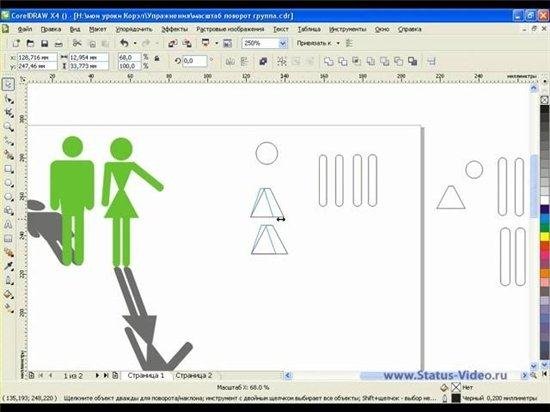Save the document with floppy icon
The image size is (550, 412).
[x=44, y=43]
